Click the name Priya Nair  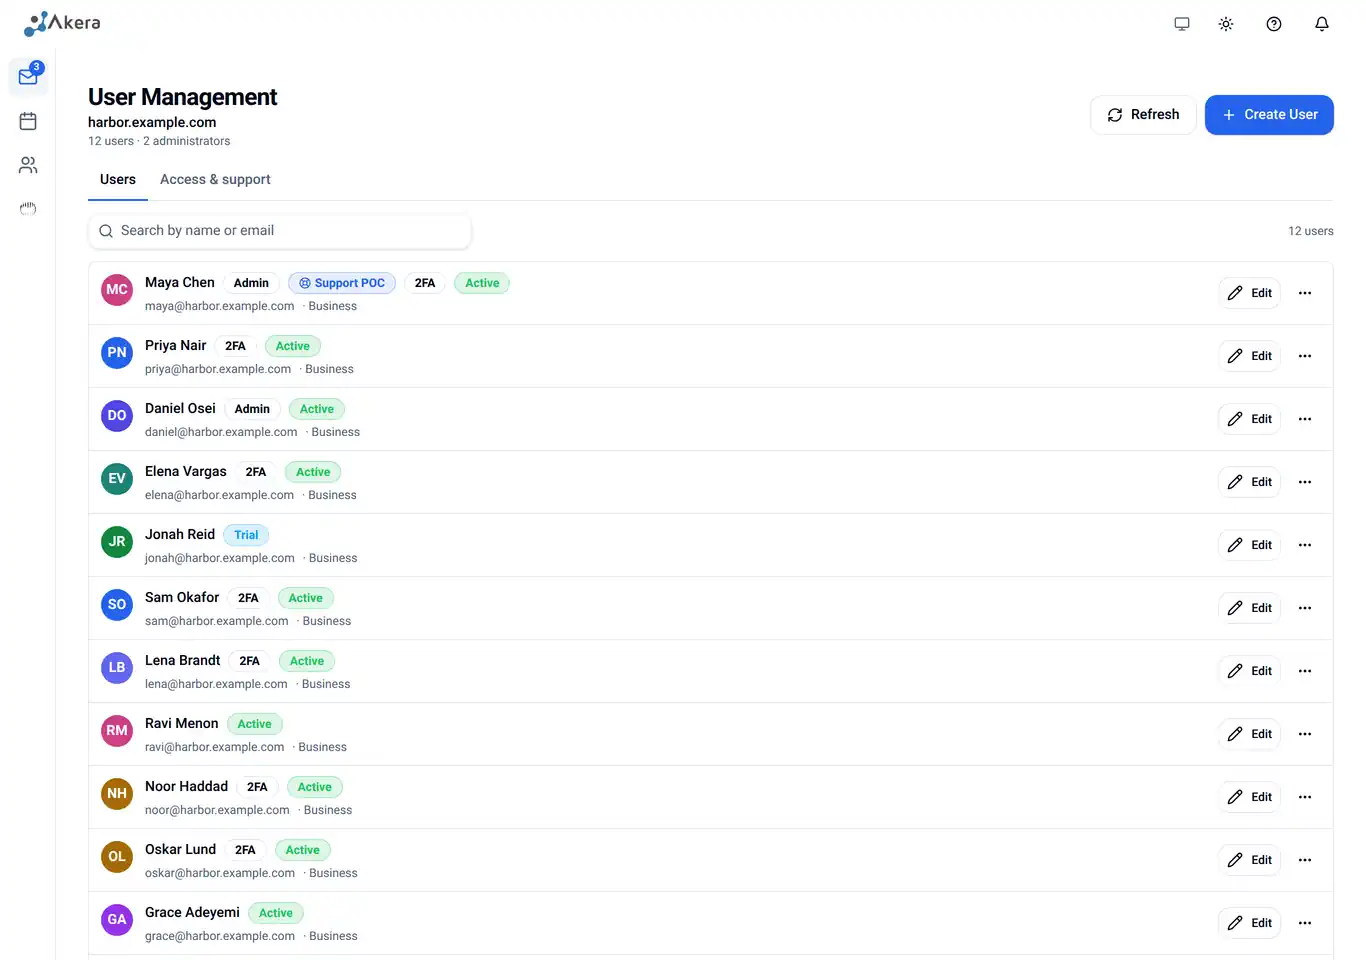[x=176, y=346]
